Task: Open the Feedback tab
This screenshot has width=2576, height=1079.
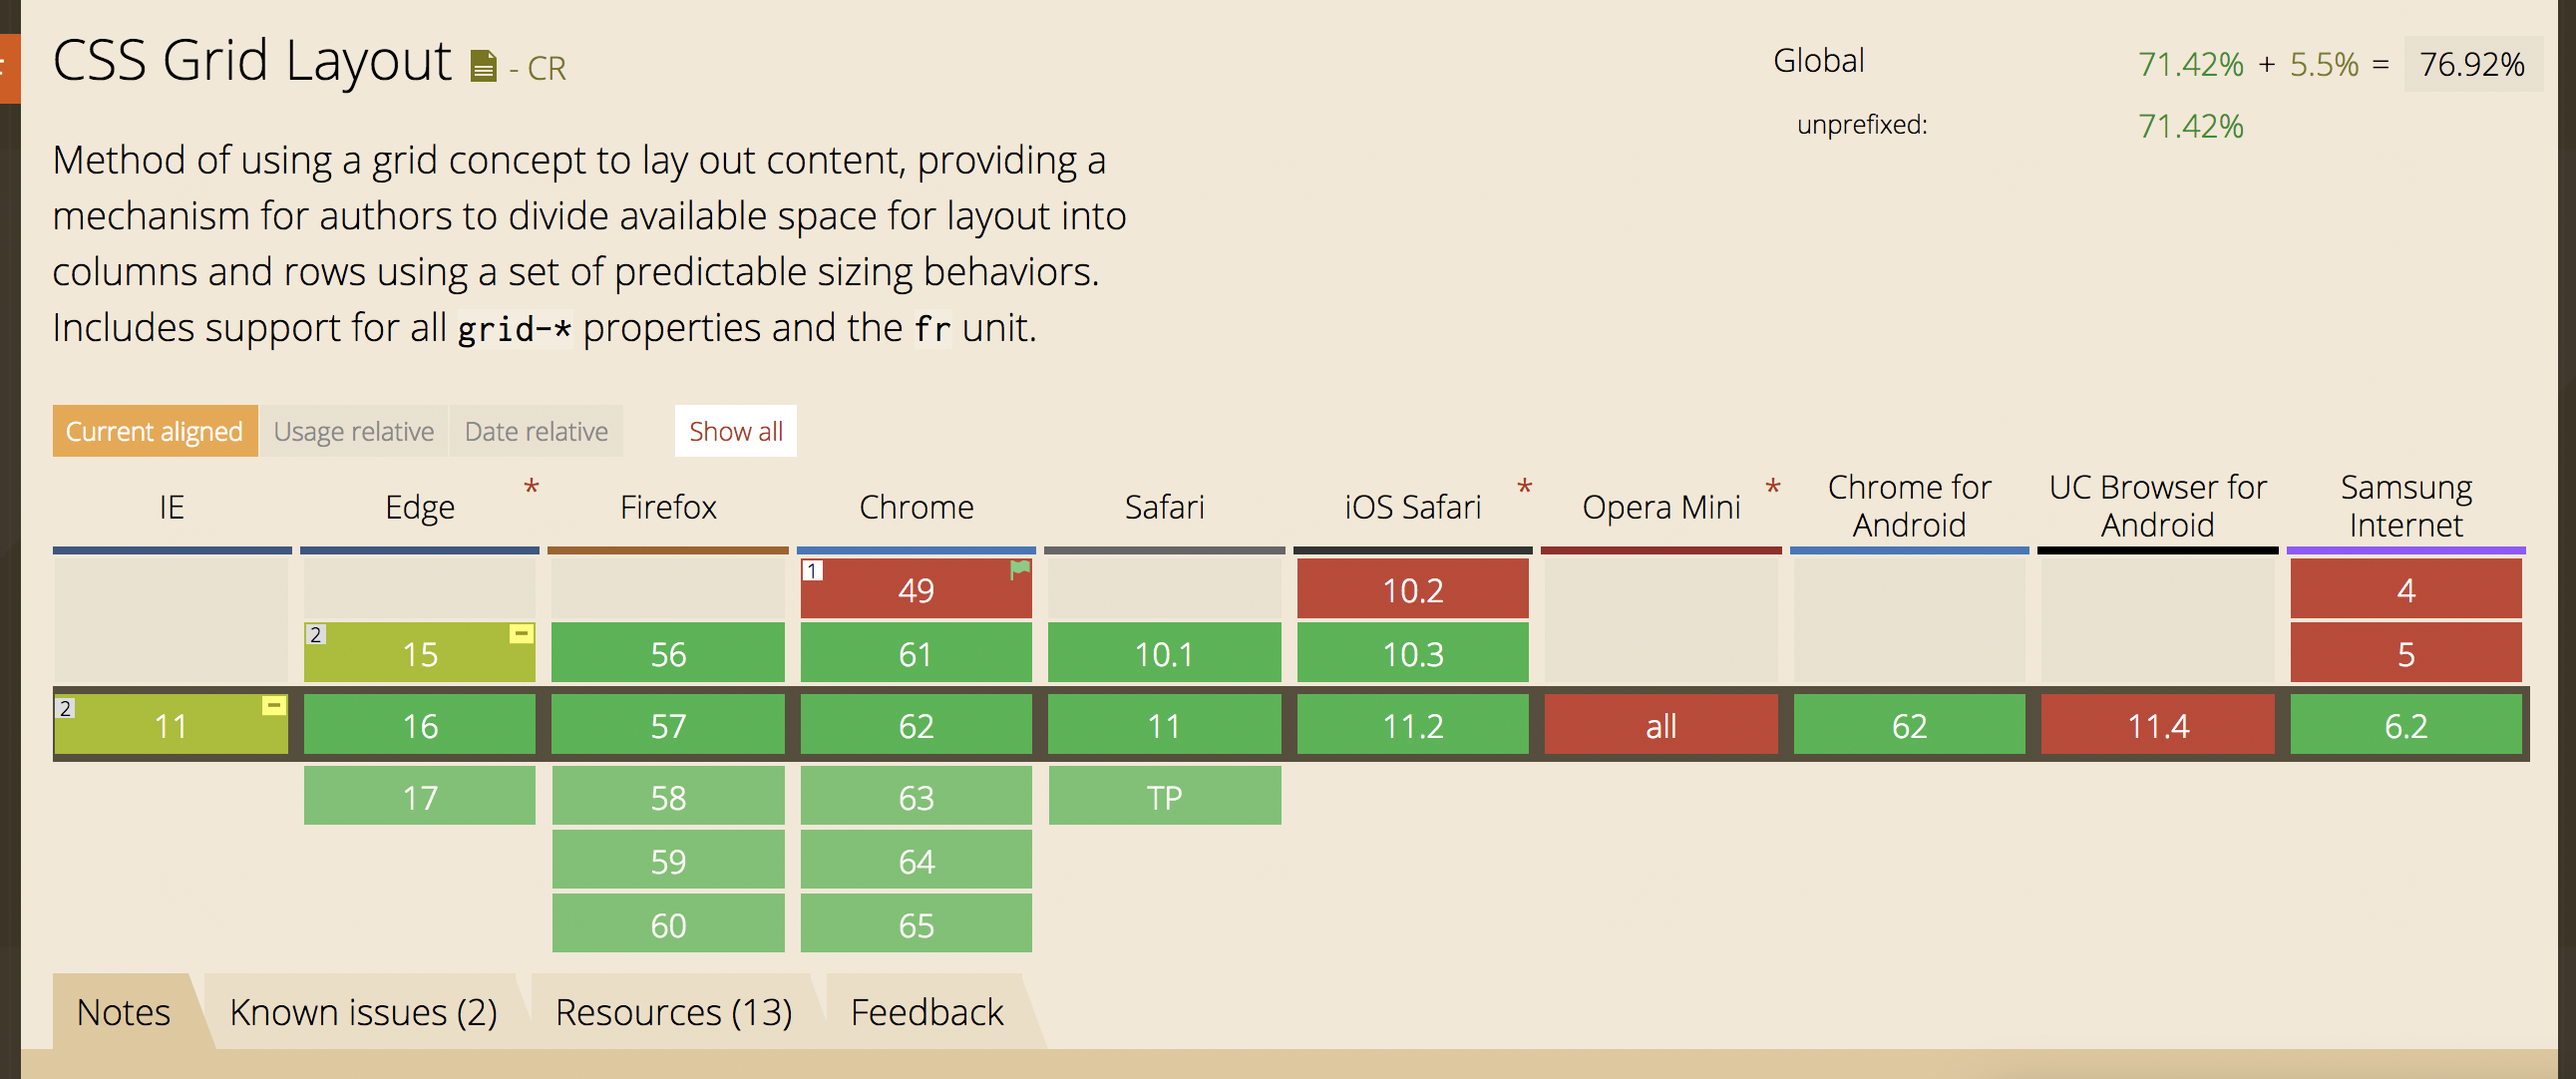Action: click(x=927, y=1011)
